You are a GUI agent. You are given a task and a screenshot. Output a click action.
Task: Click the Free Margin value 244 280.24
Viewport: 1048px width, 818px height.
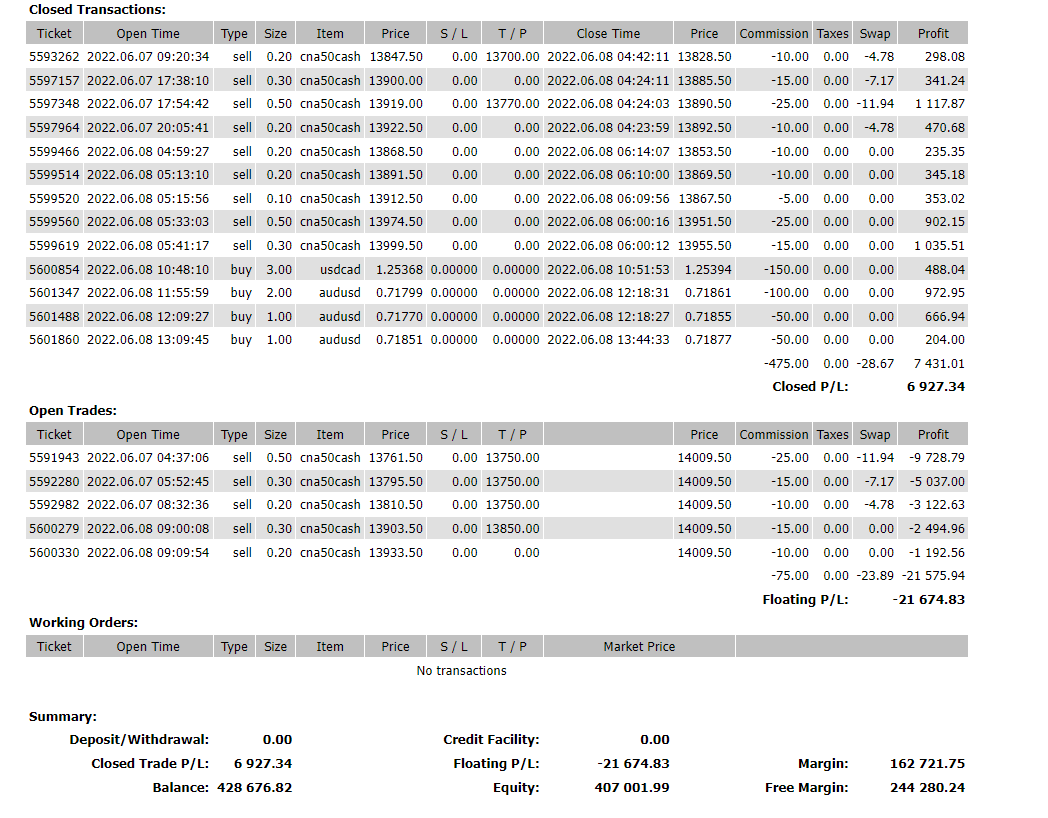[927, 787]
